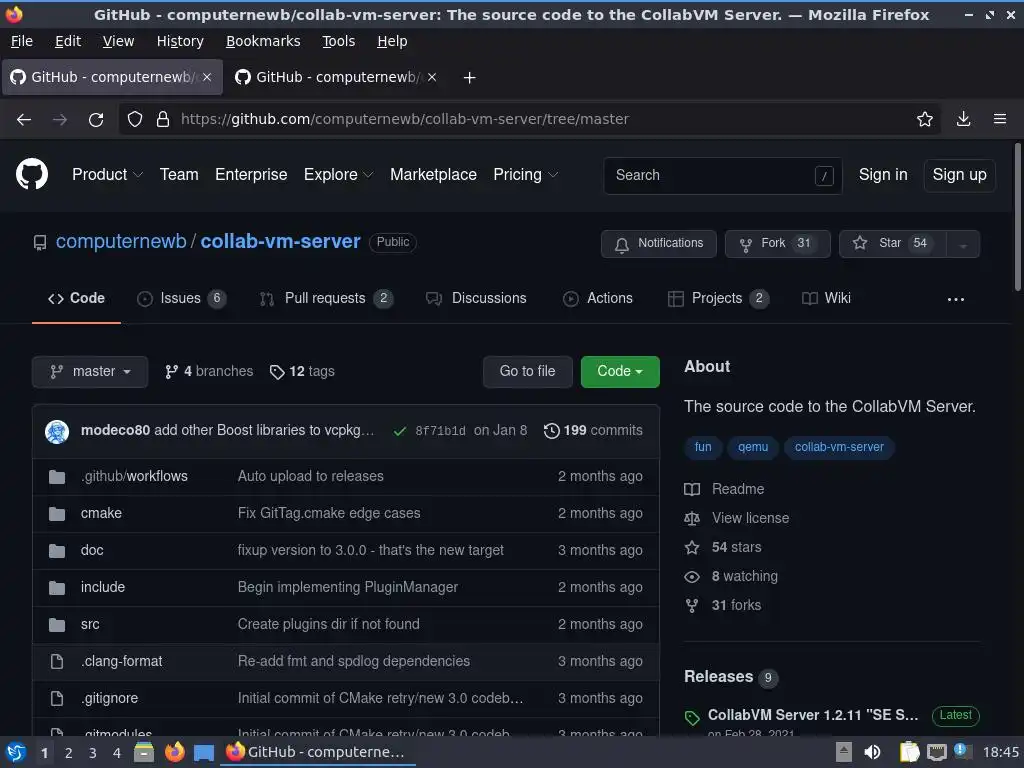Switch to workspace 3 in the taskbar
Viewport: 1024px width, 768px height.
click(x=93, y=753)
